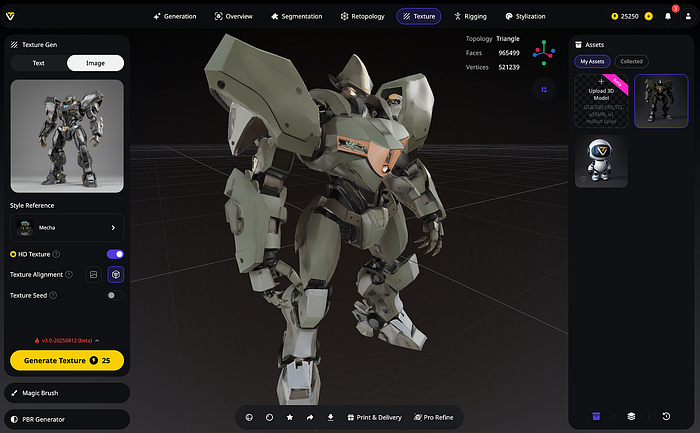This screenshot has width=700, height=433.
Task: Select the 3D cube texture alignment option
Action: tap(115, 274)
